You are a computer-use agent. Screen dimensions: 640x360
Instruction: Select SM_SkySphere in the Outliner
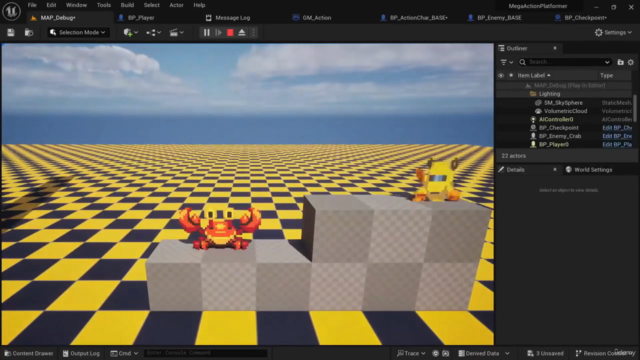[564, 102]
